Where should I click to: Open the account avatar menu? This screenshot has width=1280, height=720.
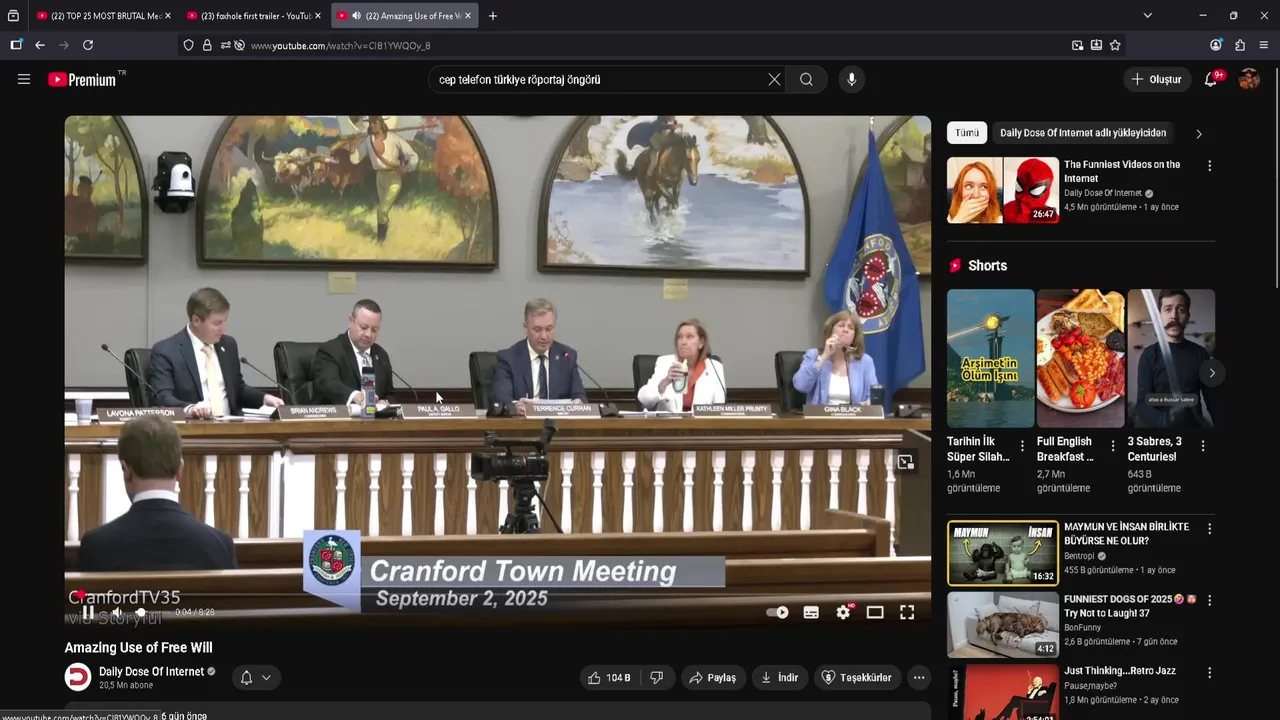click(1249, 79)
